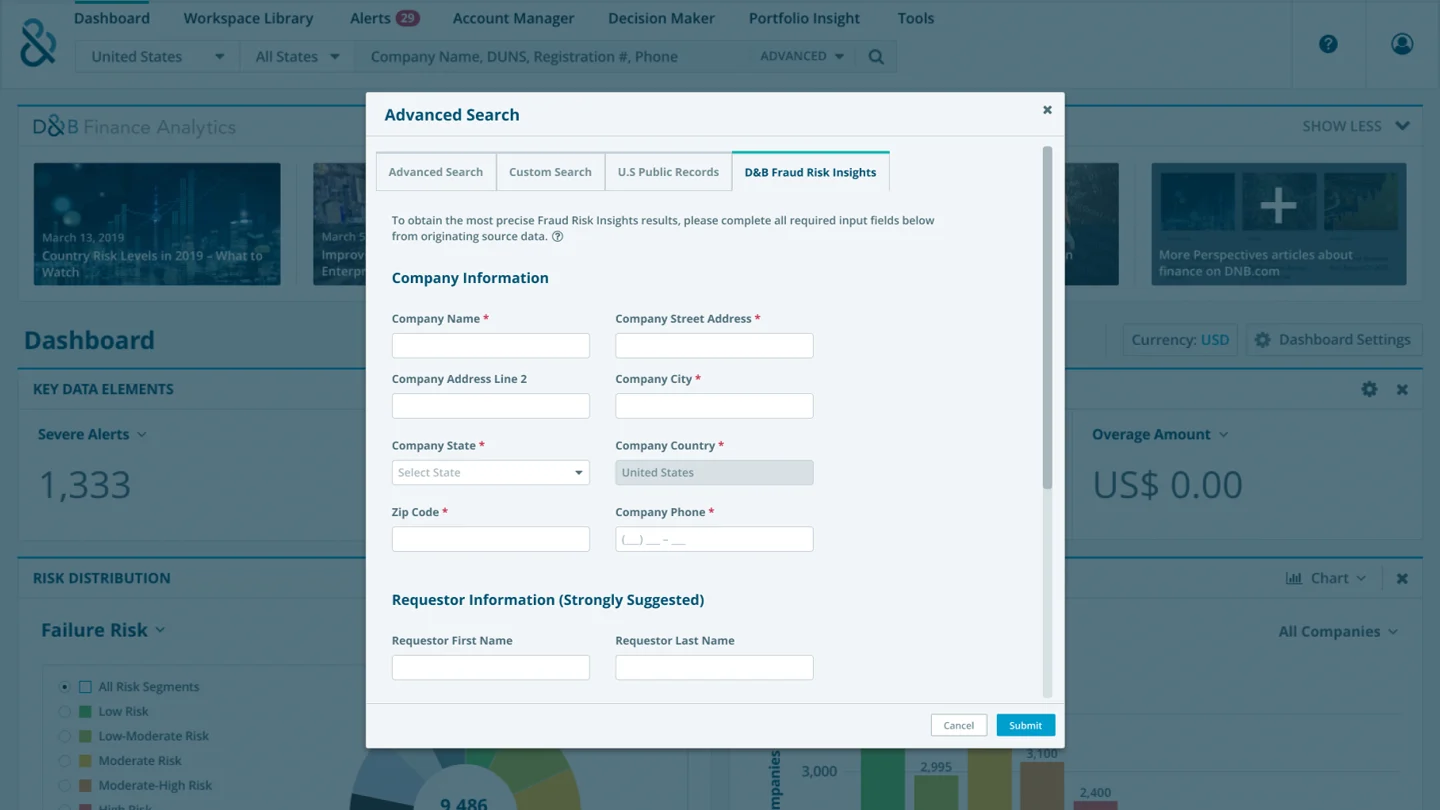Viewport: 1440px width, 810px height.
Task: Select All Risk Segments radio button
Action: (x=64, y=687)
